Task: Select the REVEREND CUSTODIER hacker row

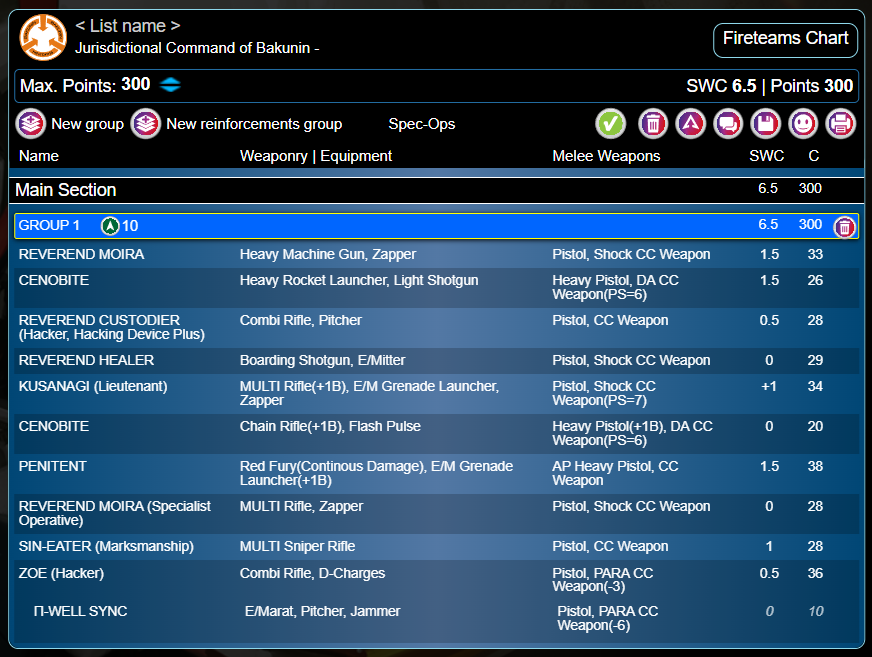Action: 437,328
